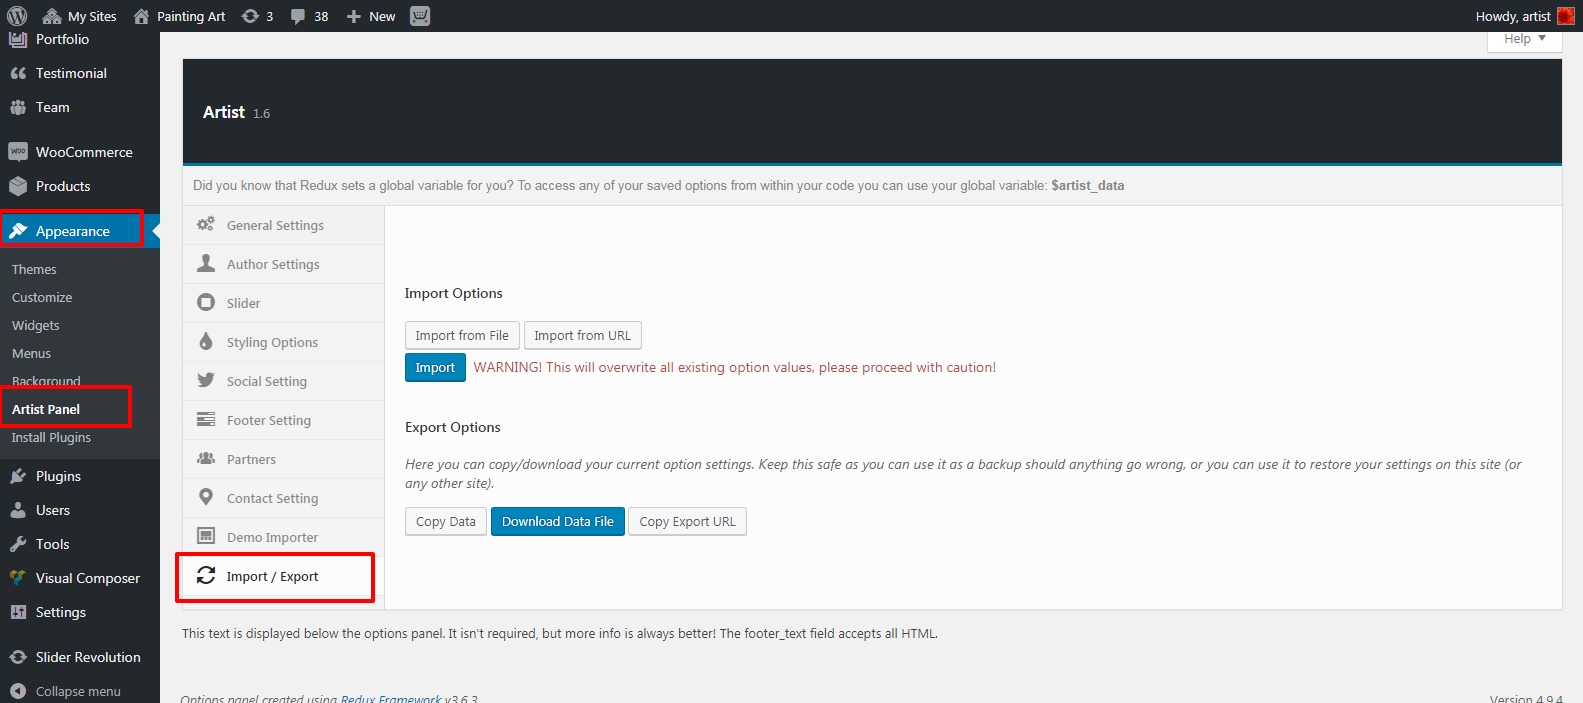Click the Social Setting Twitter icon

[x=206, y=380]
